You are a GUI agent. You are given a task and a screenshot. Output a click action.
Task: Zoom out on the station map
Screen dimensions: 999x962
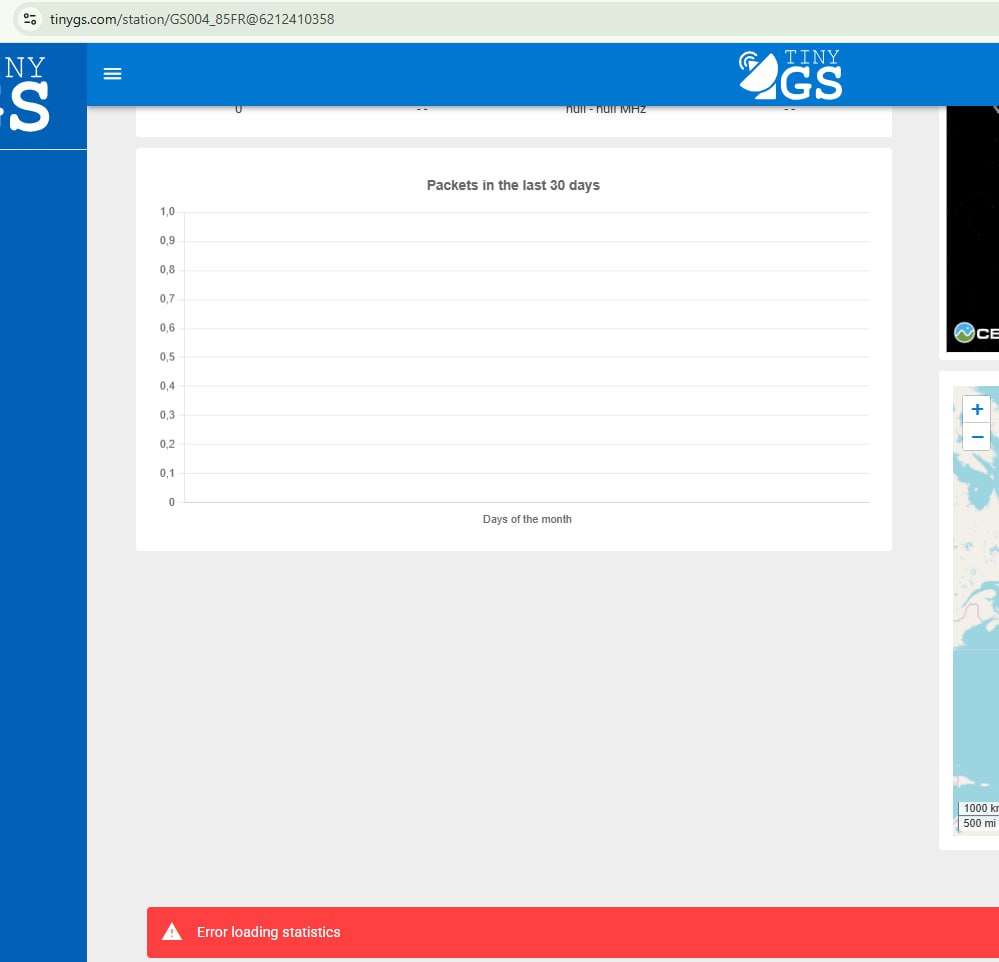click(977, 437)
